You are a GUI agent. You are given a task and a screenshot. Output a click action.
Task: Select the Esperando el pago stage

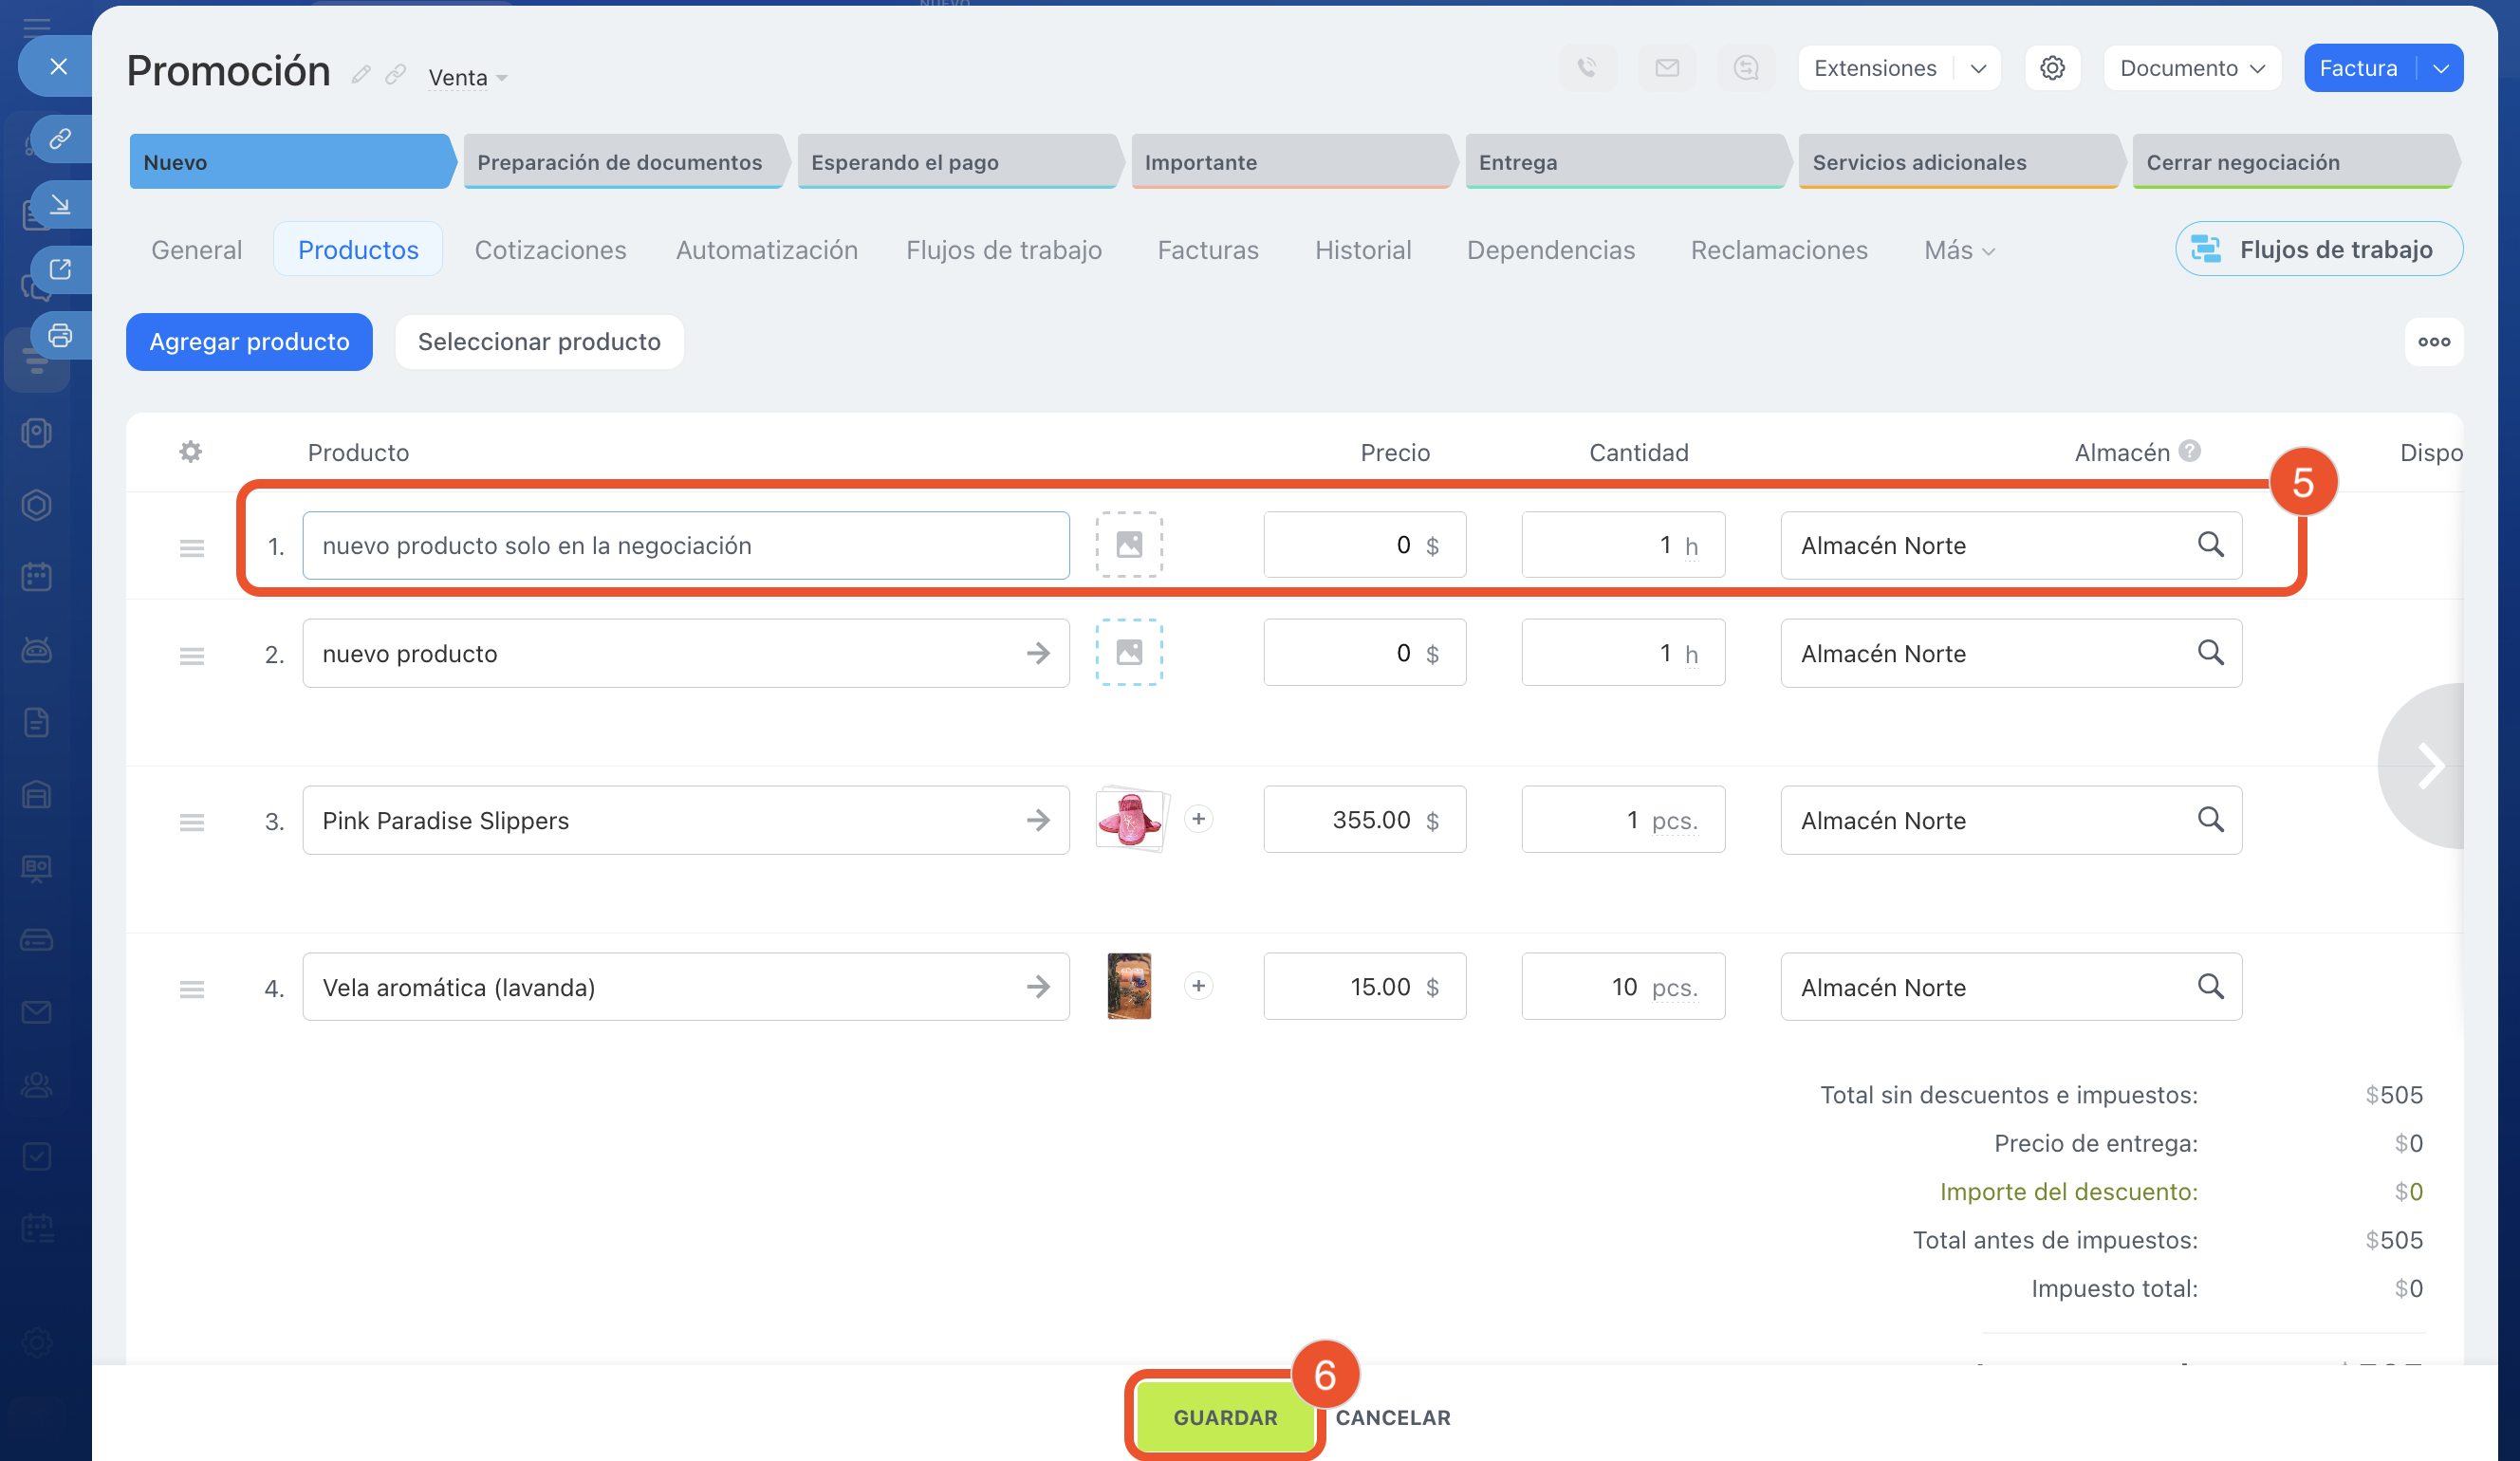pos(955,162)
